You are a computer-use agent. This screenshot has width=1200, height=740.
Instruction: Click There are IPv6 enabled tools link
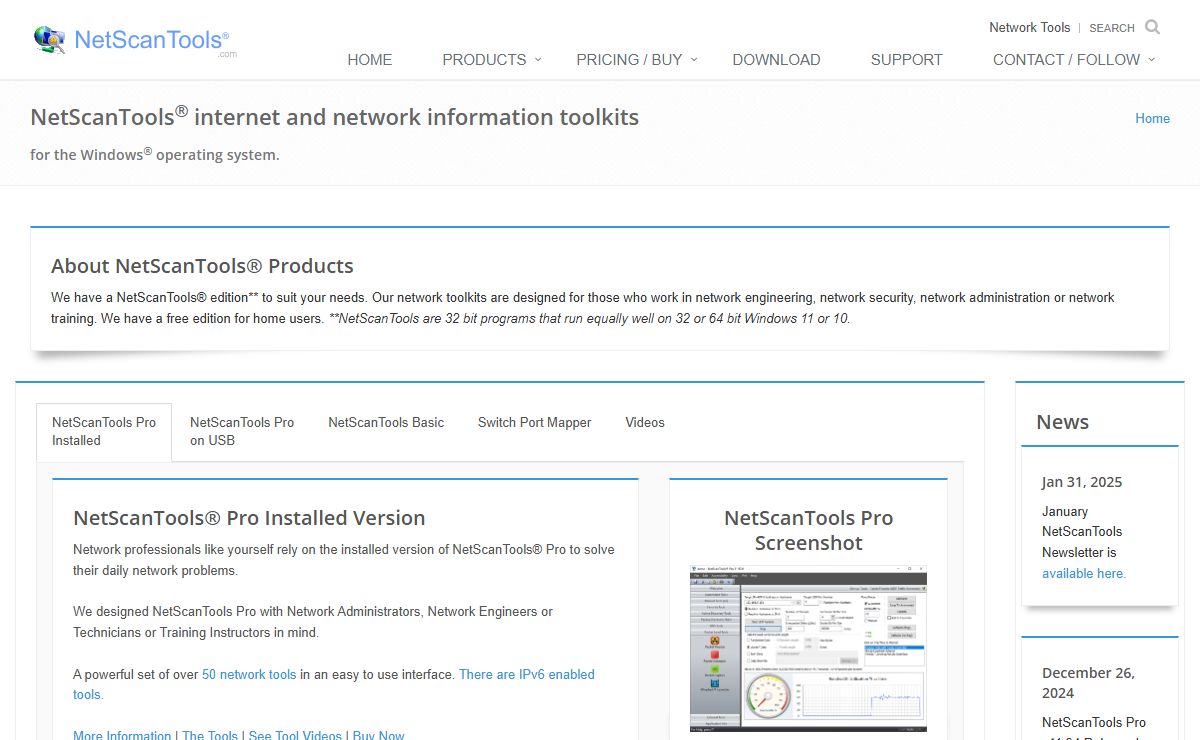click(x=334, y=685)
